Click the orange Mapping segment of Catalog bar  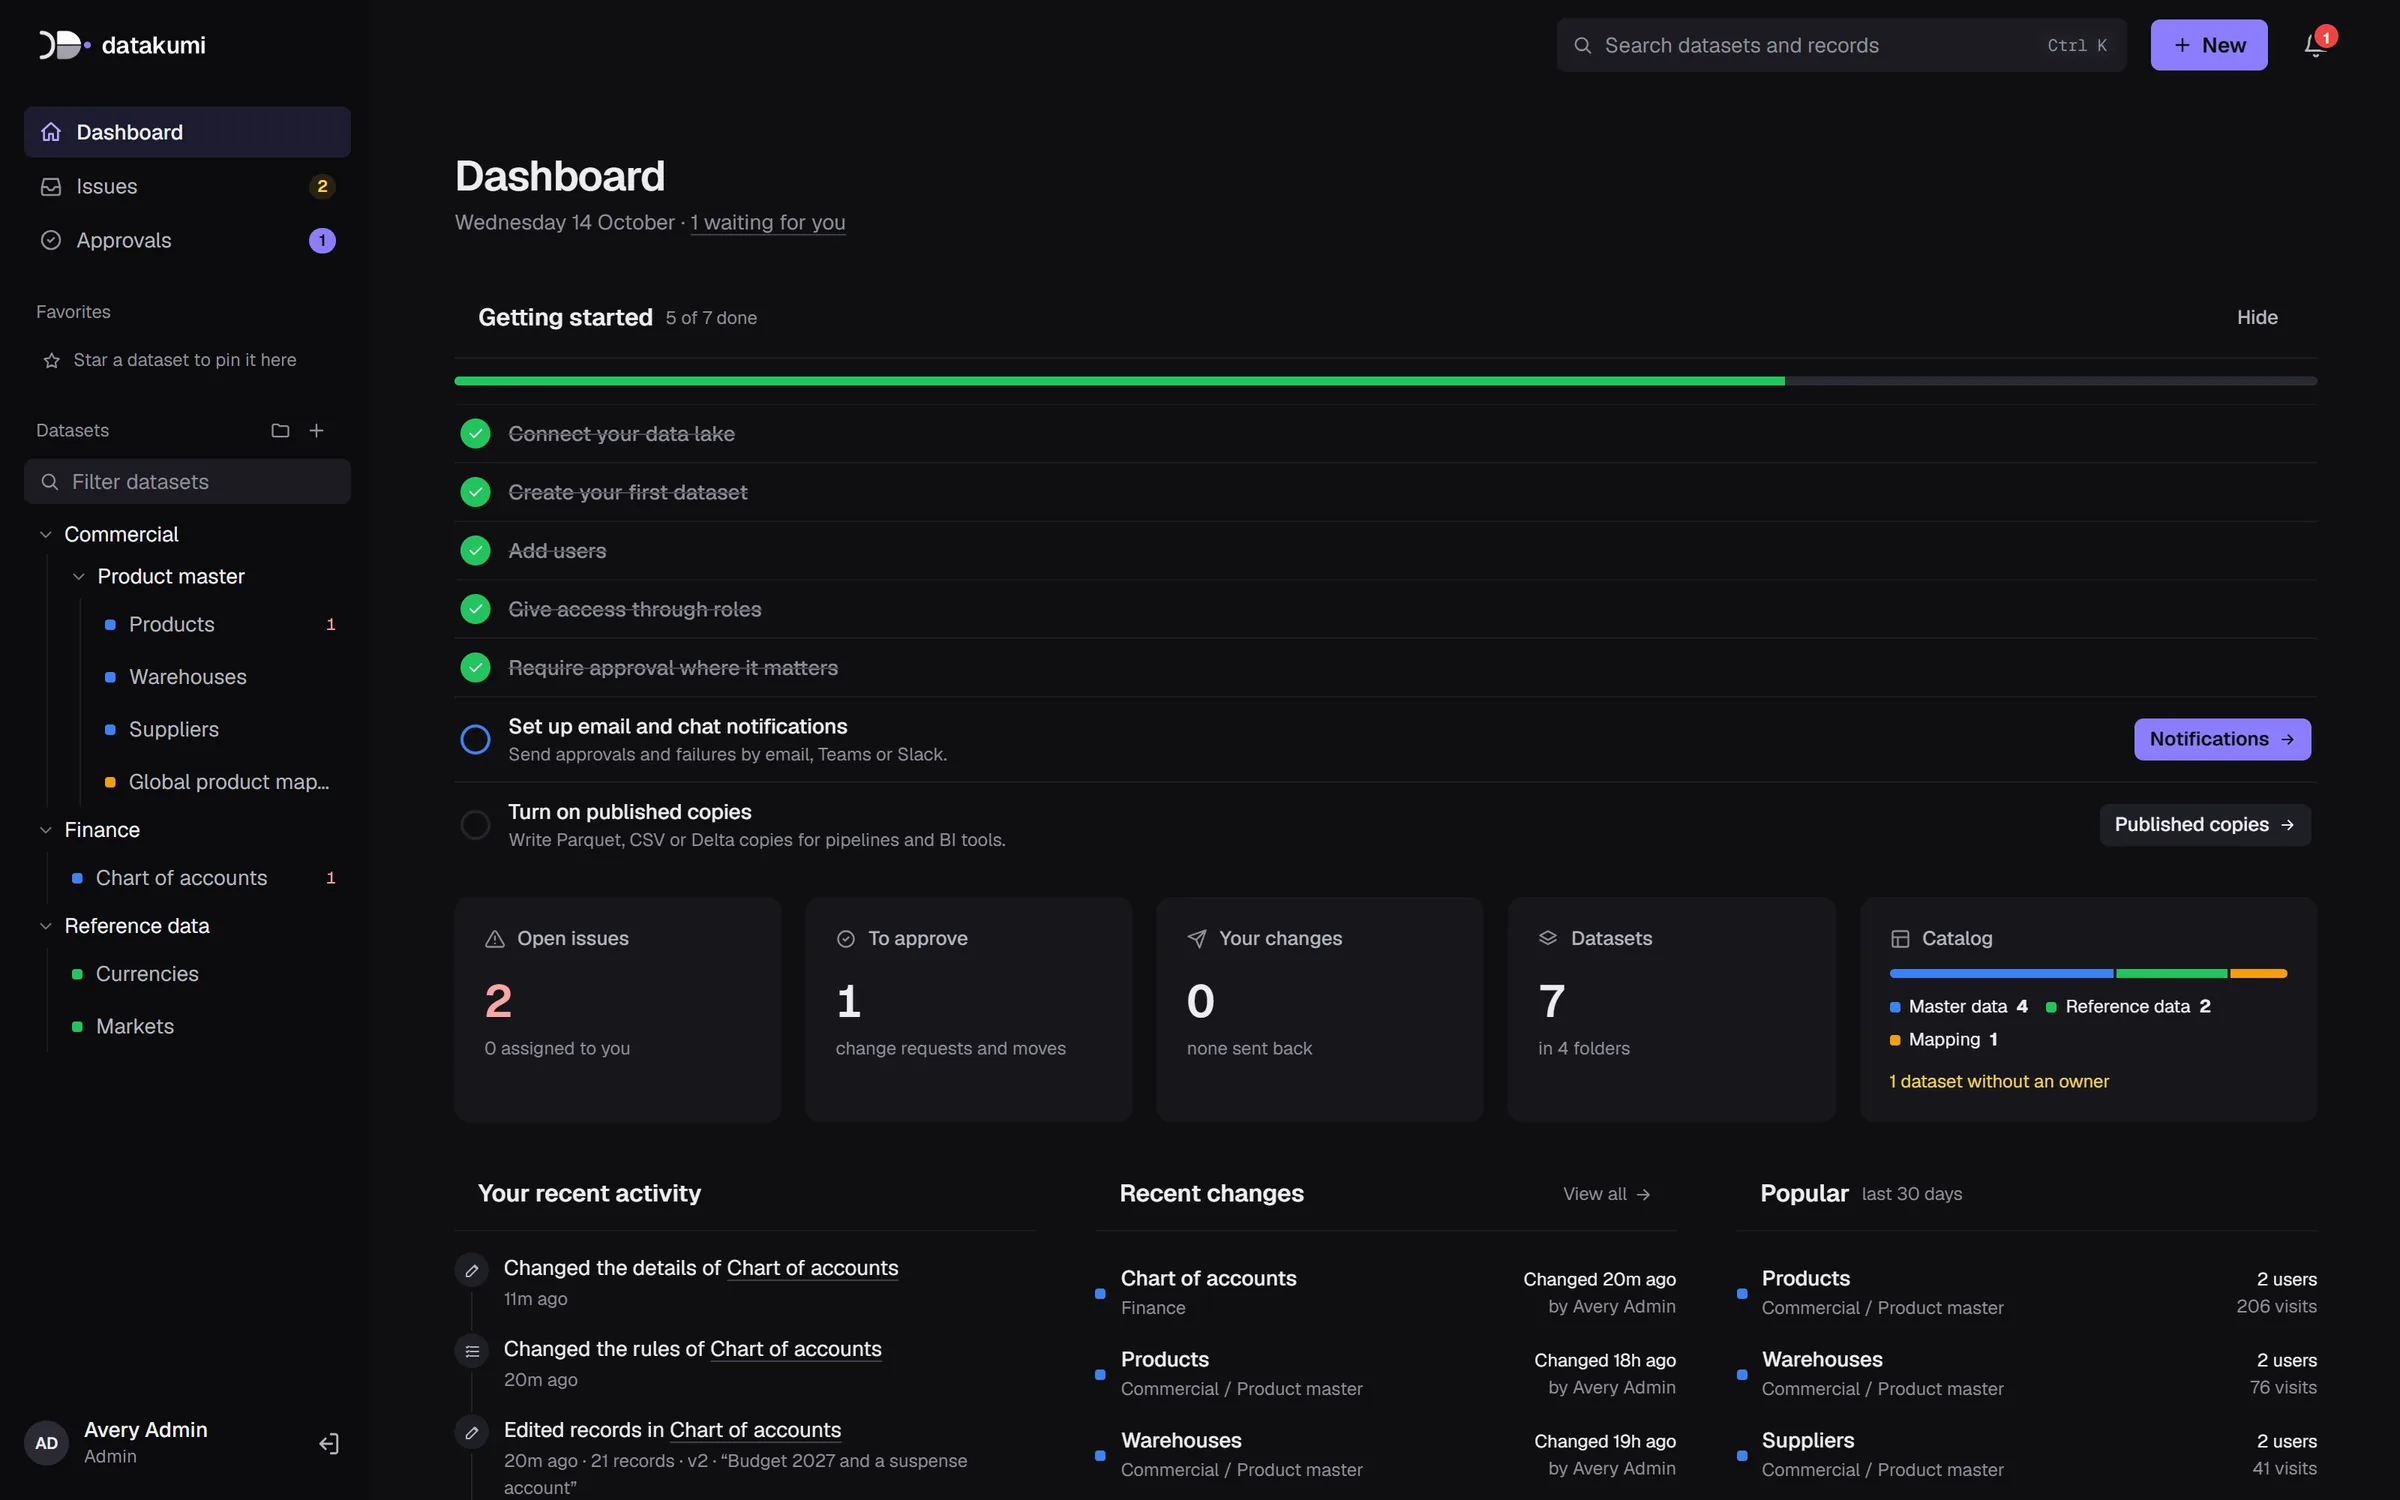tap(2258, 974)
